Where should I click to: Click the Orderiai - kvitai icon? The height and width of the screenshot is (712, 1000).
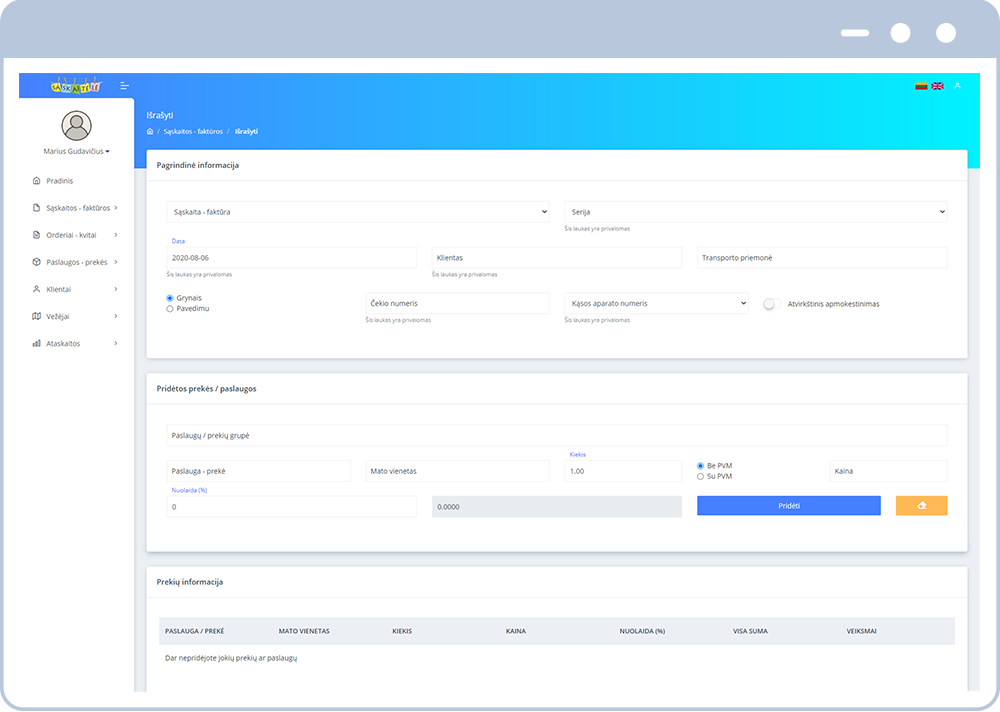pos(36,235)
